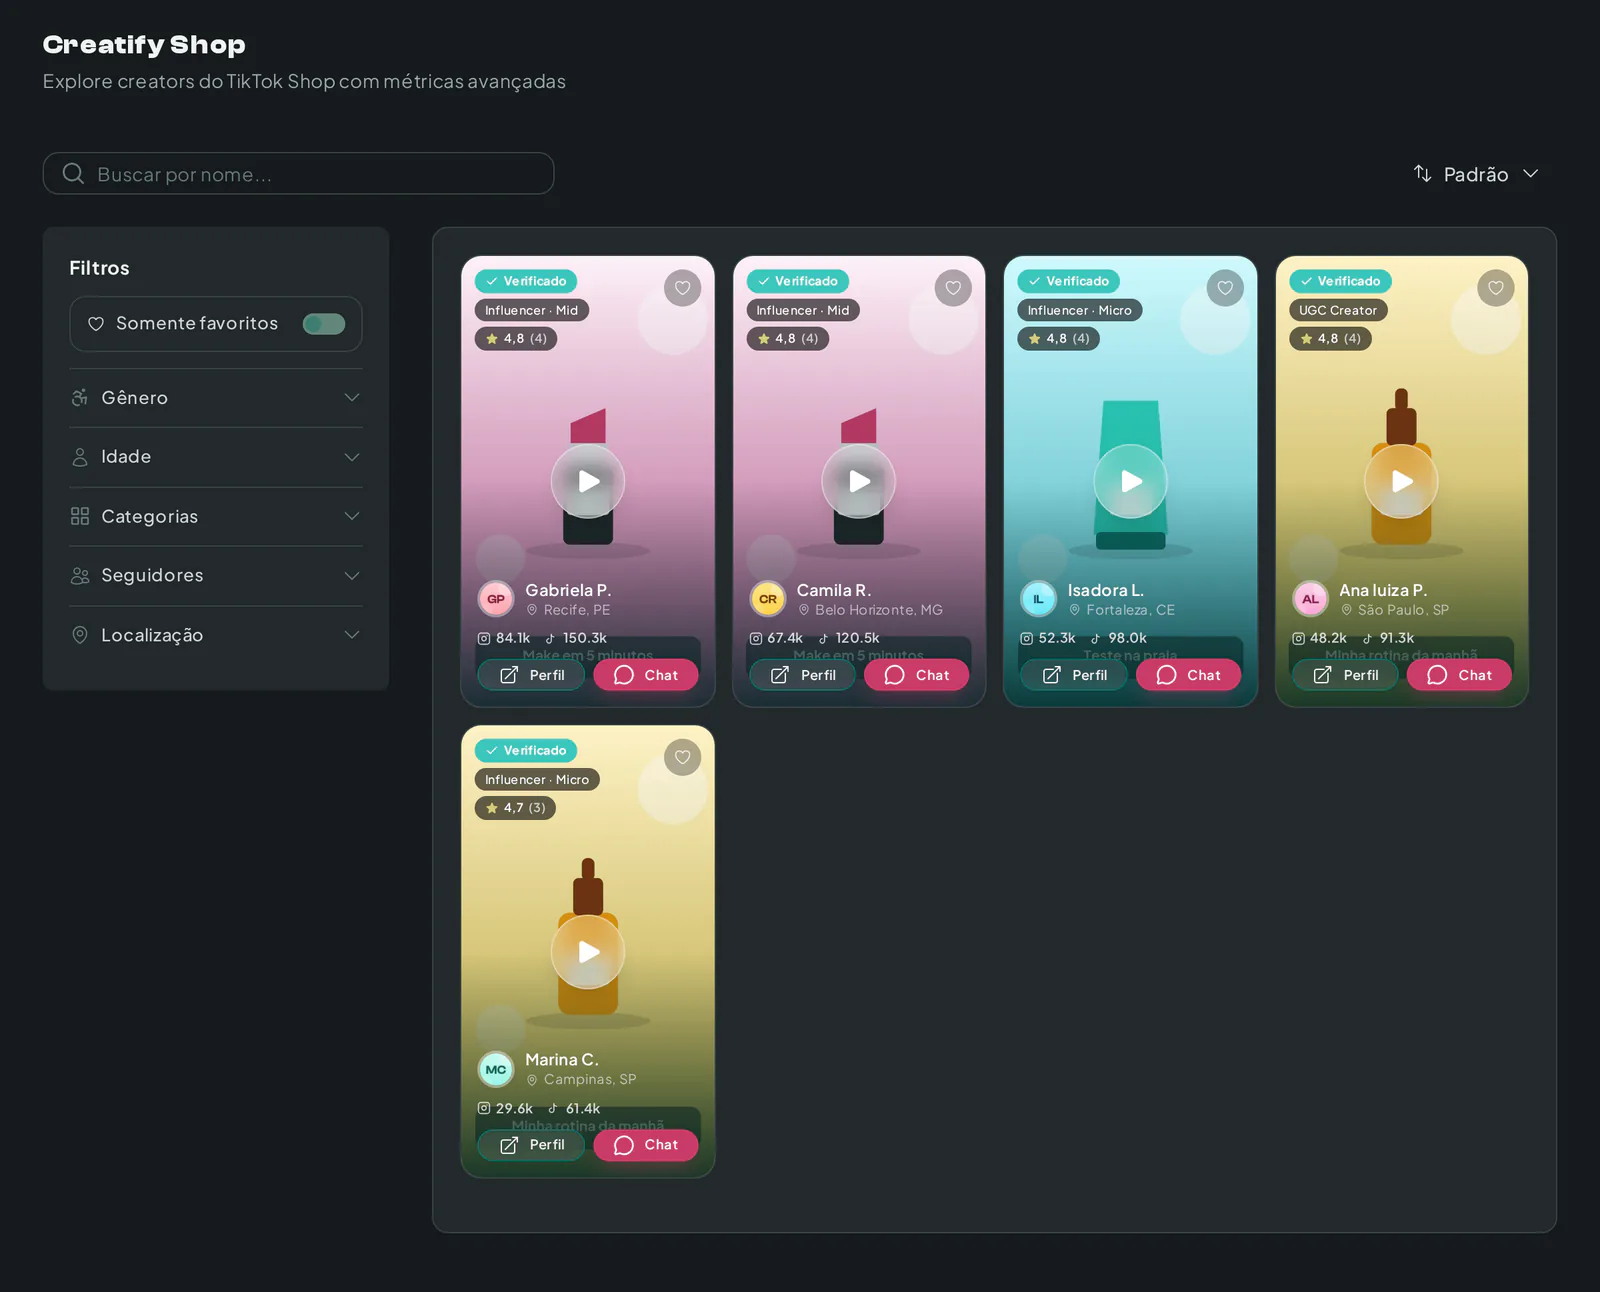The image size is (1600, 1292).
Task: Click the Verificado badge on Isadora L.'s card
Action: click(x=1069, y=281)
